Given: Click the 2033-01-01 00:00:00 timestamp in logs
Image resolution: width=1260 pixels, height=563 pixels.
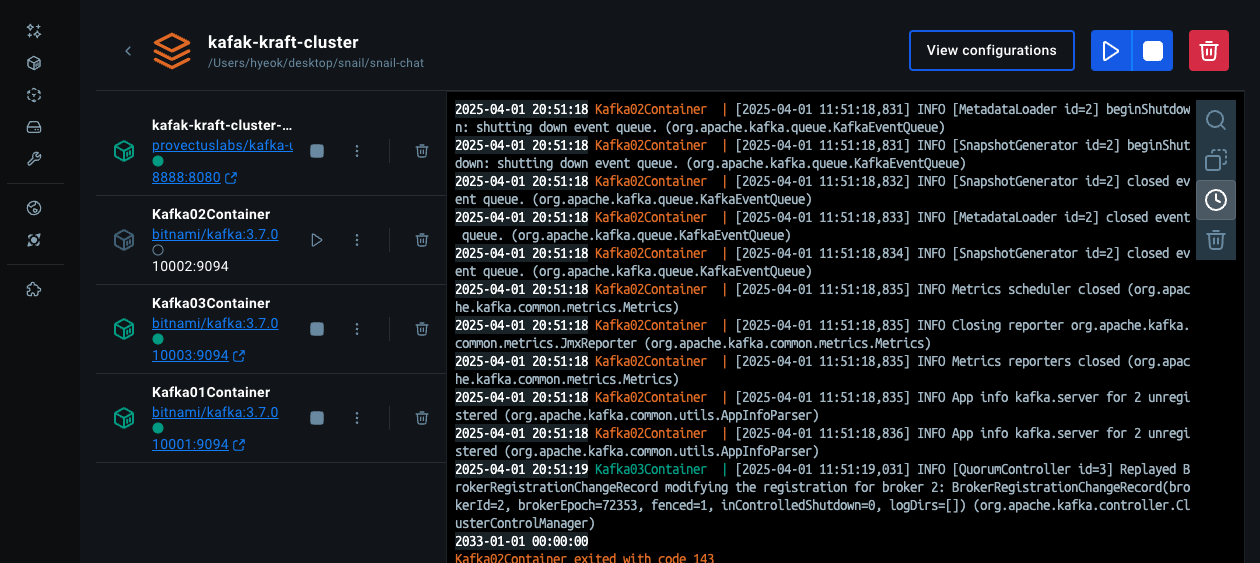Looking at the screenshot, I should point(522,541).
